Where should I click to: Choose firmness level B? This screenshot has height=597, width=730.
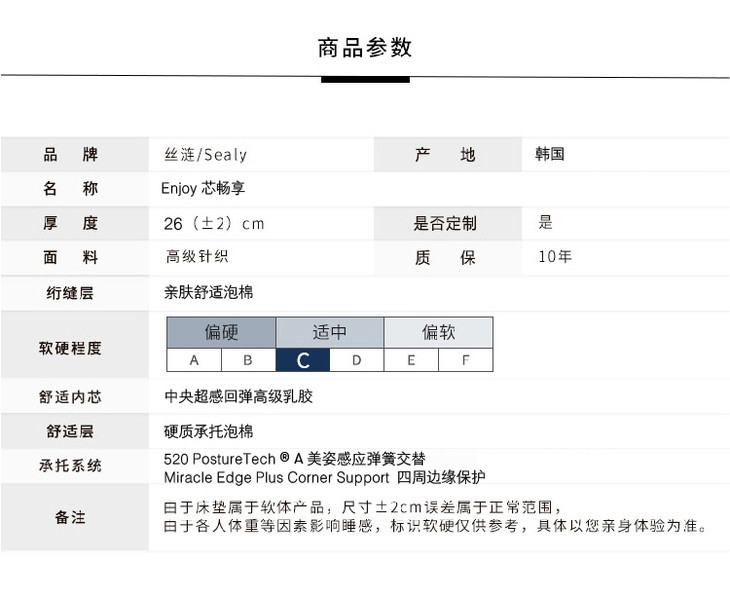248,360
